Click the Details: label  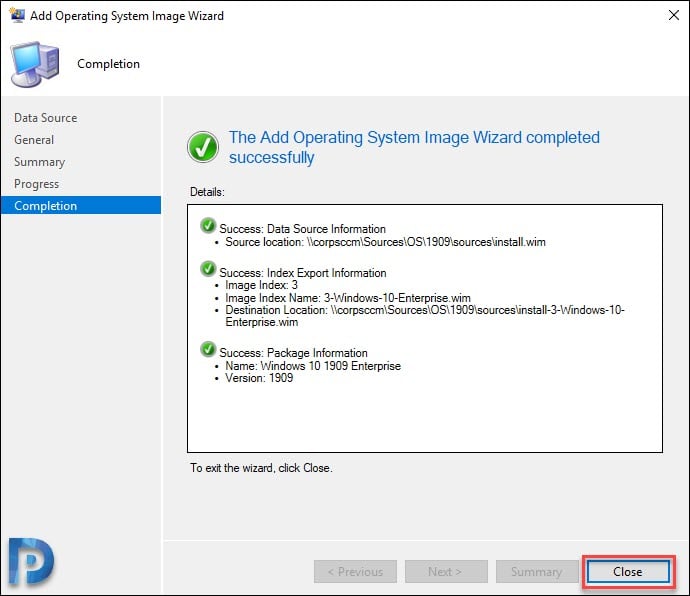point(207,192)
